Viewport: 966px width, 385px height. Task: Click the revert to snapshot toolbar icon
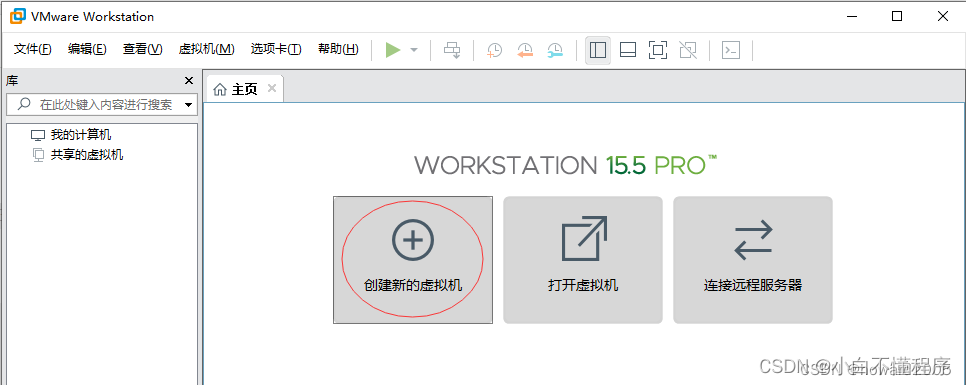pos(525,51)
